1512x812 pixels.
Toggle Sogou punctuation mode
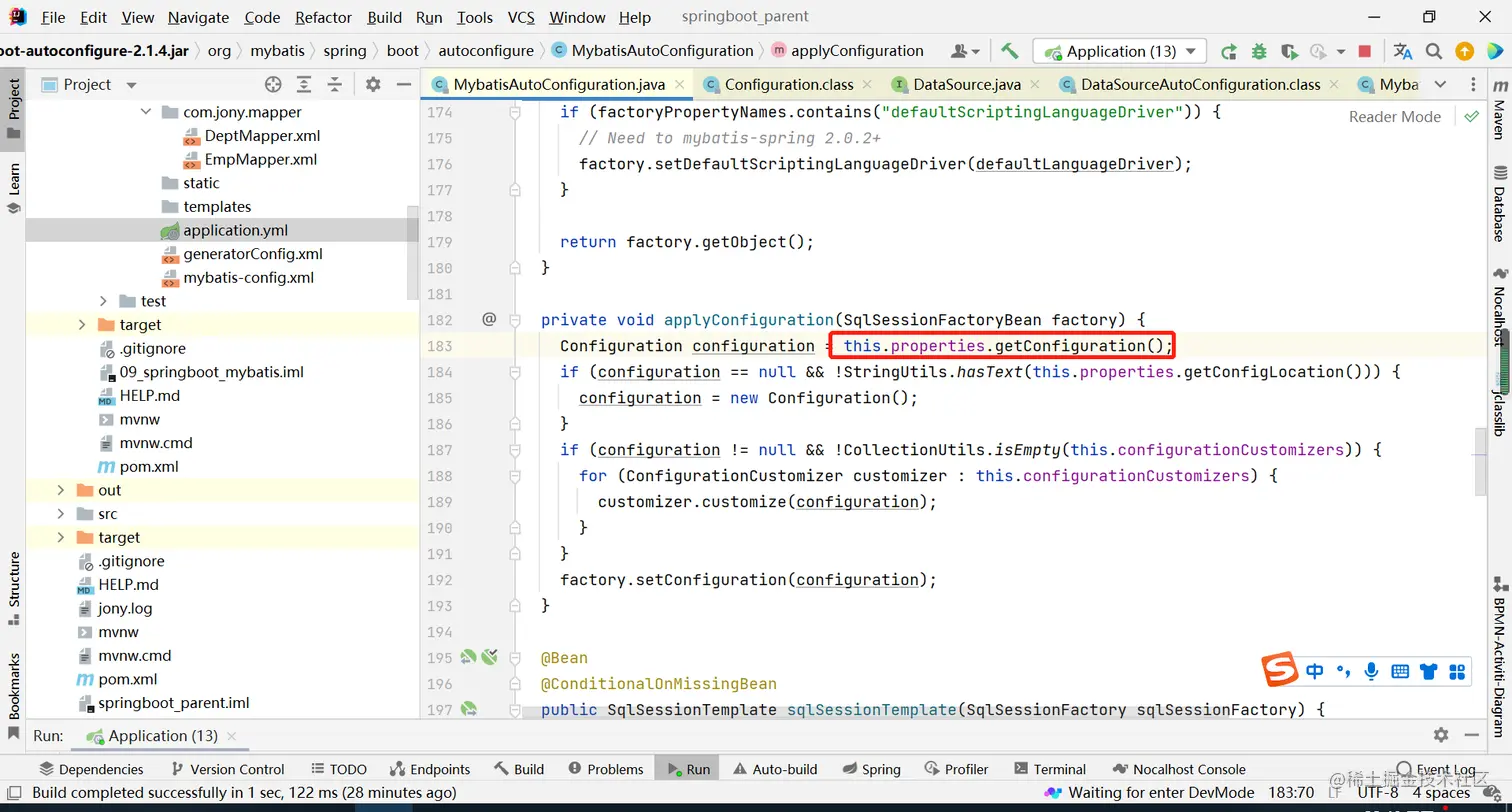(x=1343, y=671)
